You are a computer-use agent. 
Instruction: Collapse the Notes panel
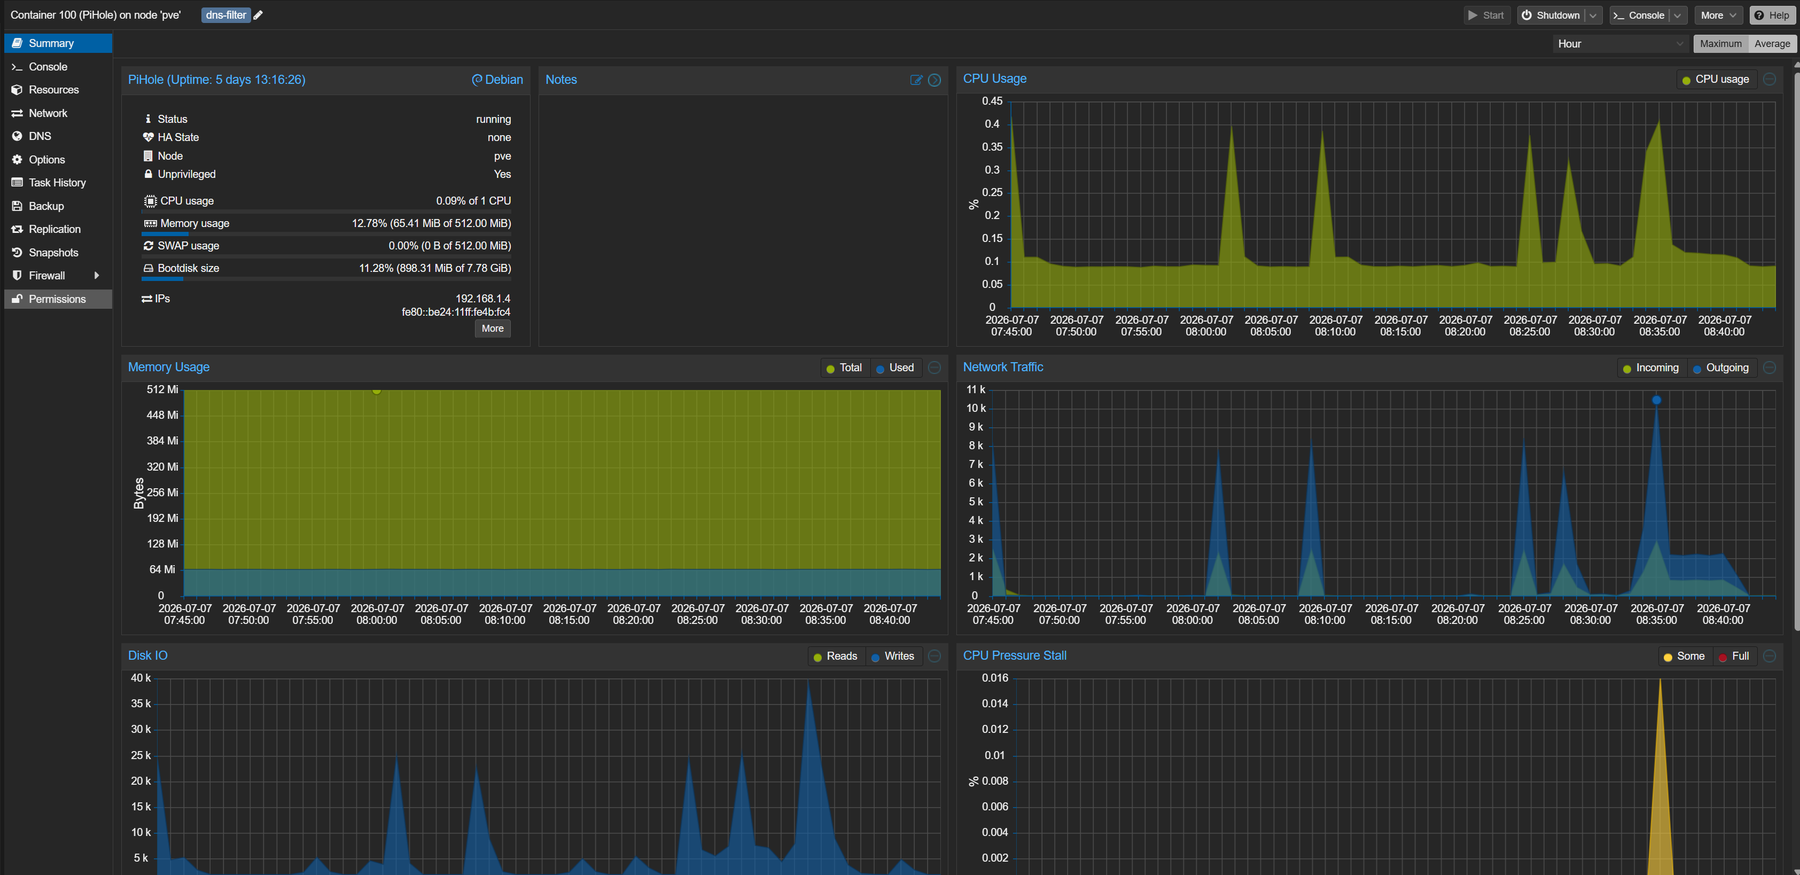[x=934, y=80]
